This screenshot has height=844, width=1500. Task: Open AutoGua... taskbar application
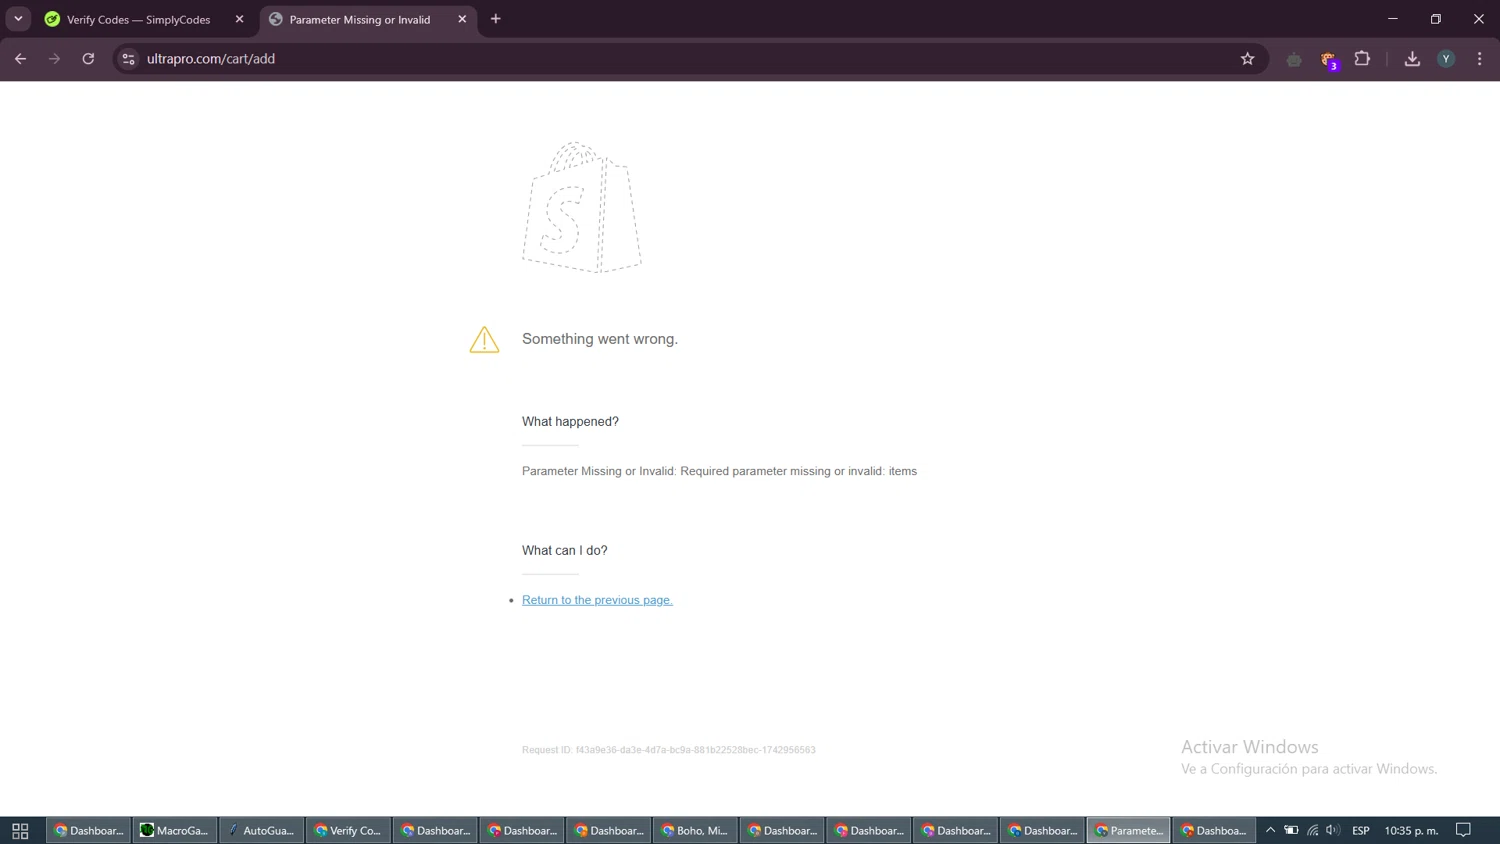click(x=261, y=830)
